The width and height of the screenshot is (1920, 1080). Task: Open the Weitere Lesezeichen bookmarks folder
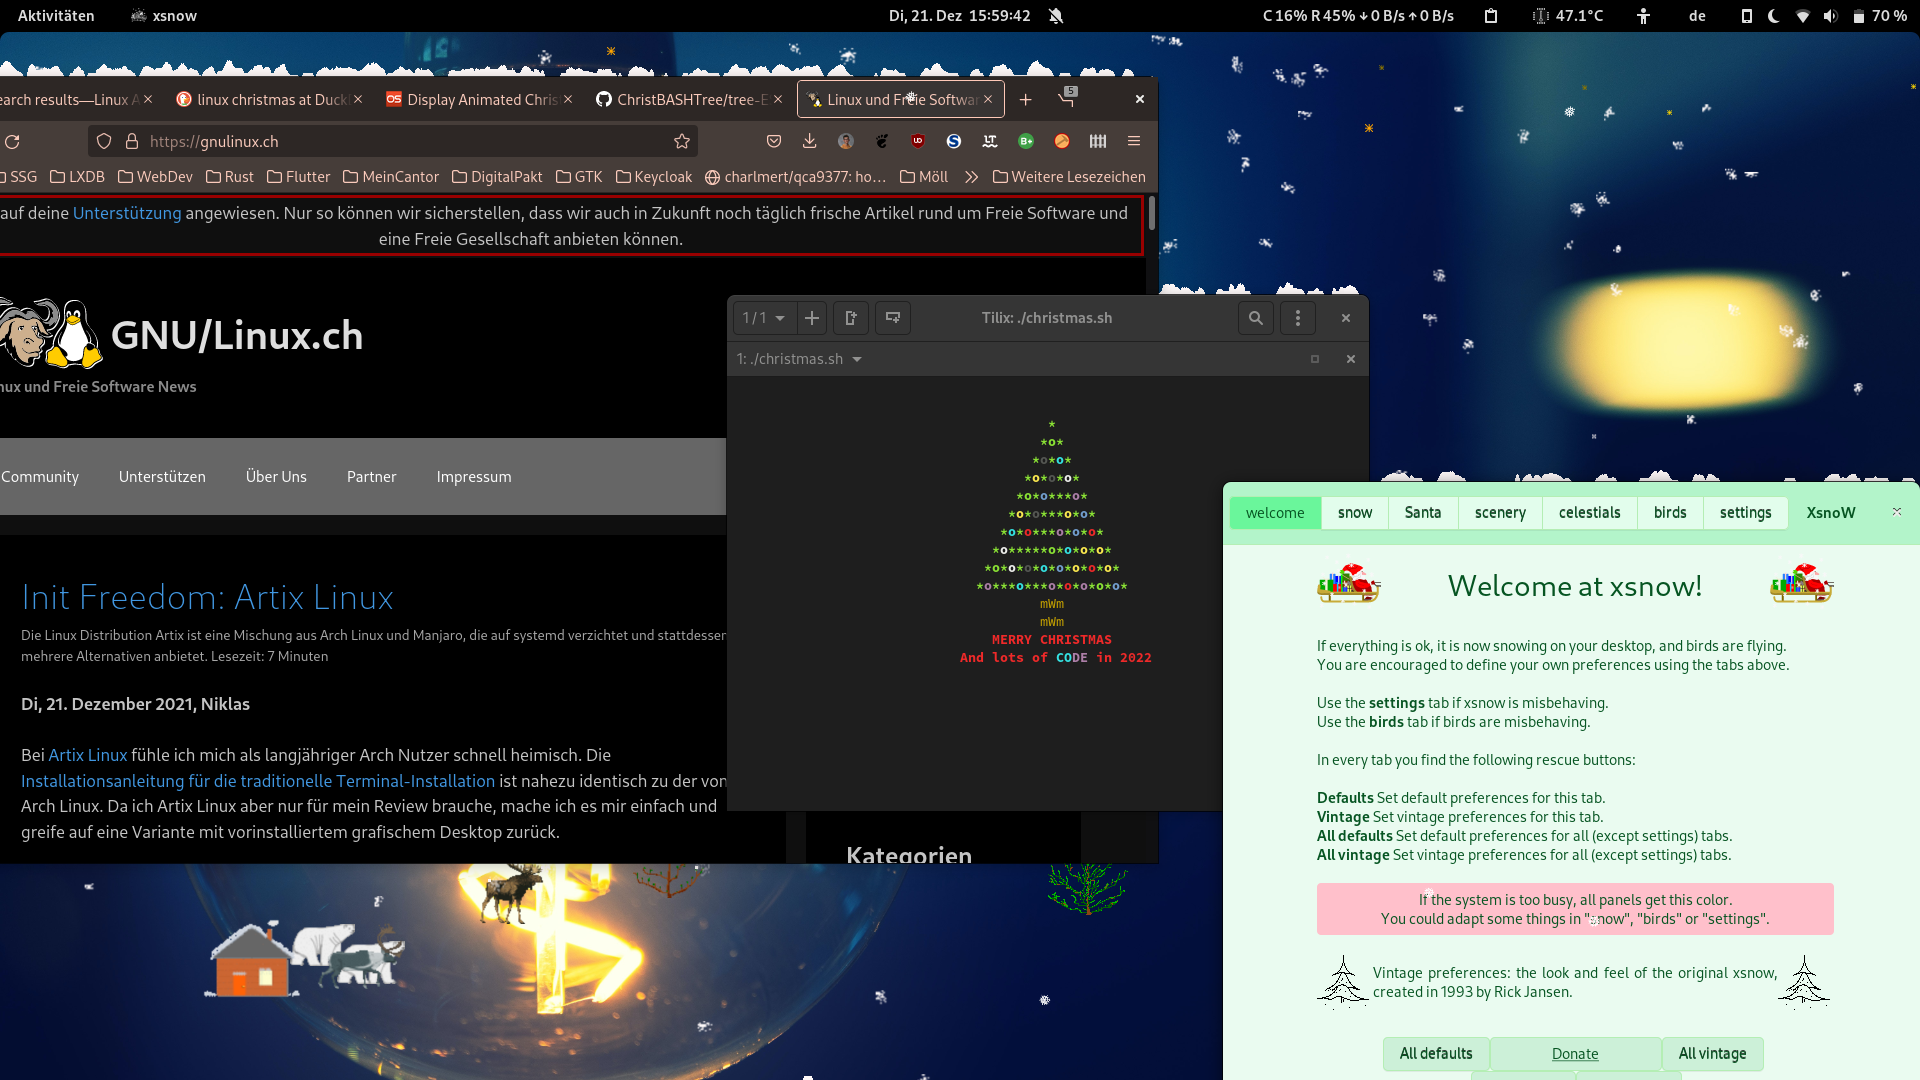tap(1069, 177)
